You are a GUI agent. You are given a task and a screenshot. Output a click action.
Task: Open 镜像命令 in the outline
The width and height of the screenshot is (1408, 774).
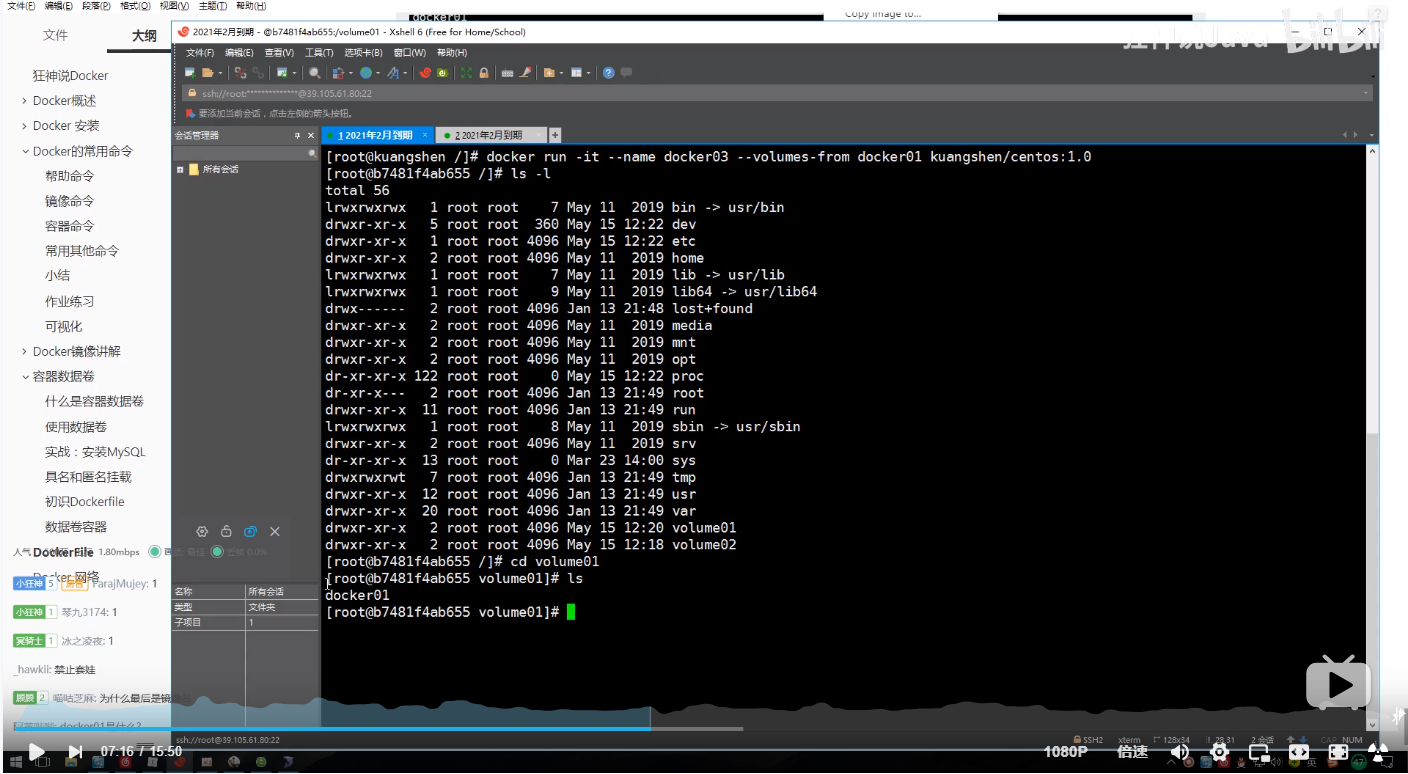(69, 201)
